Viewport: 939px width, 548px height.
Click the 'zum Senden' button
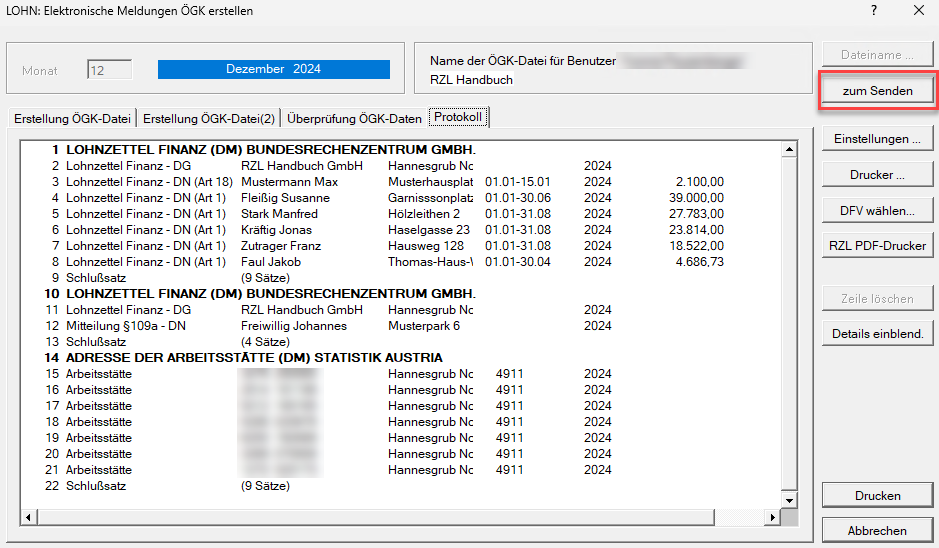pos(877,91)
